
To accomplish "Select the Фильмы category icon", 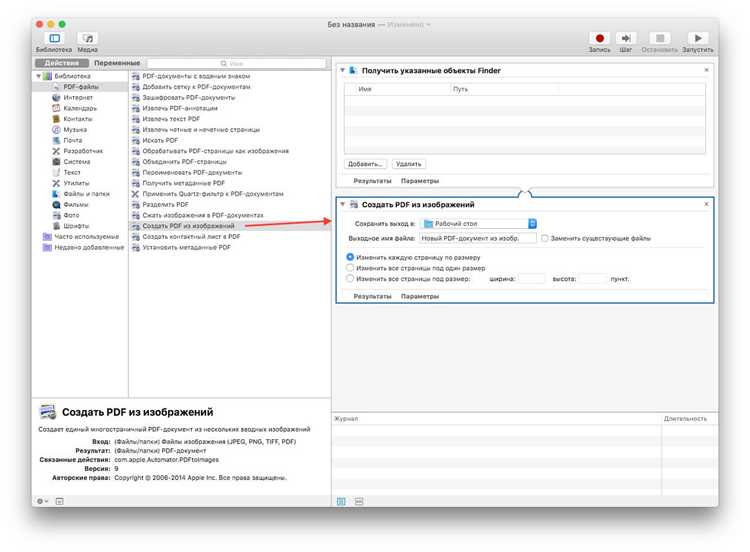I will (56, 204).
